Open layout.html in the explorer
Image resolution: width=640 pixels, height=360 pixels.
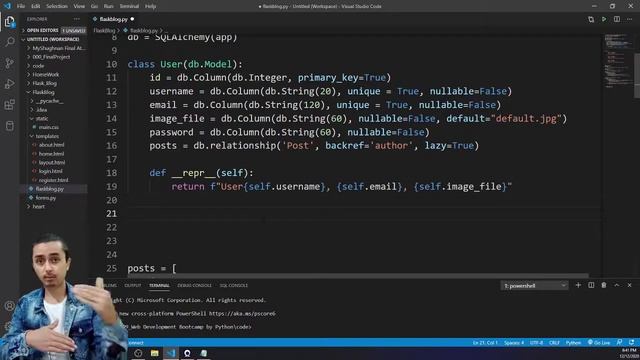tap(52, 162)
